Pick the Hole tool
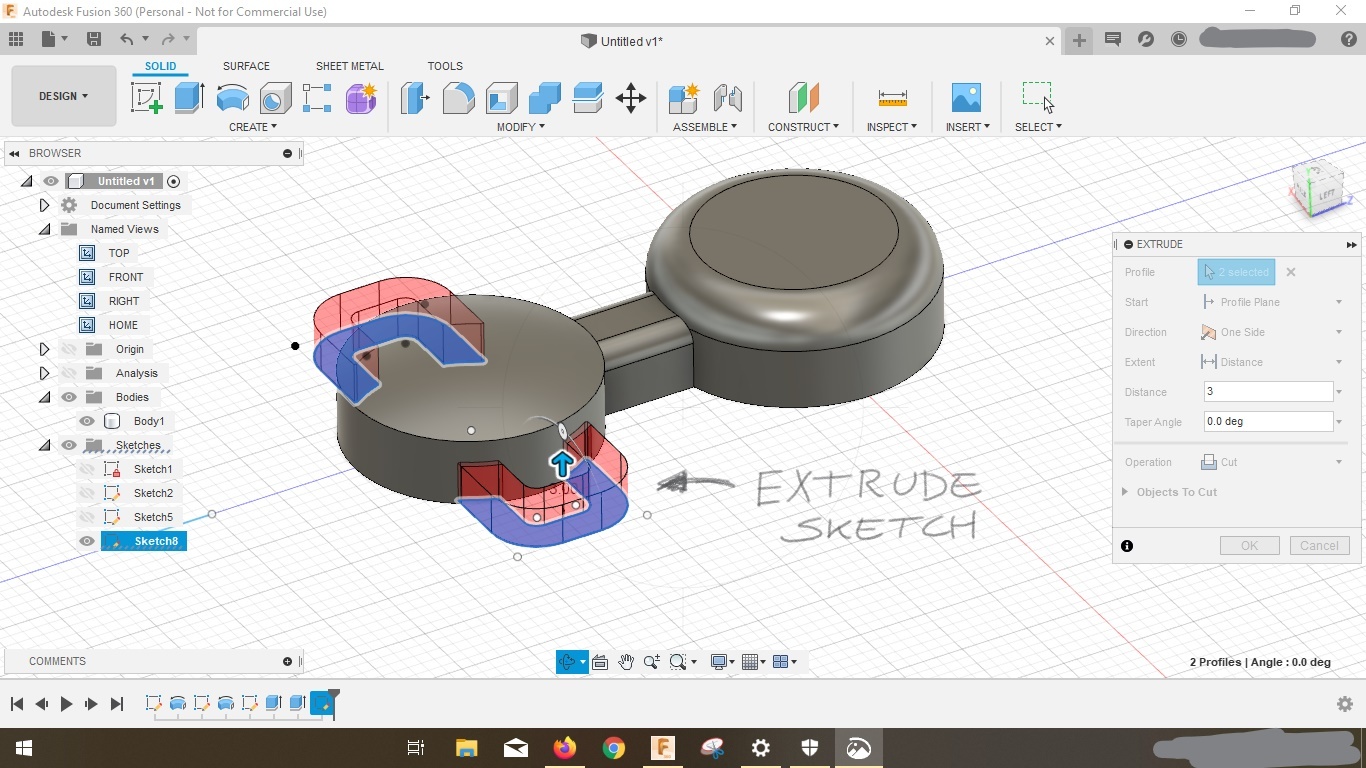Viewport: 1366px width, 768px height. [275, 98]
